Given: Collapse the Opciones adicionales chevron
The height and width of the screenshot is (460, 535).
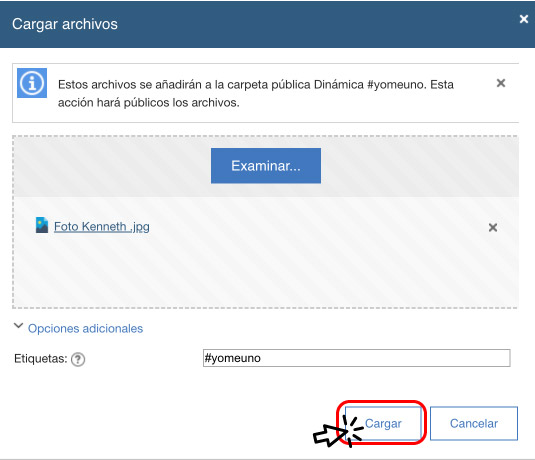Looking at the screenshot, I should [18, 326].
